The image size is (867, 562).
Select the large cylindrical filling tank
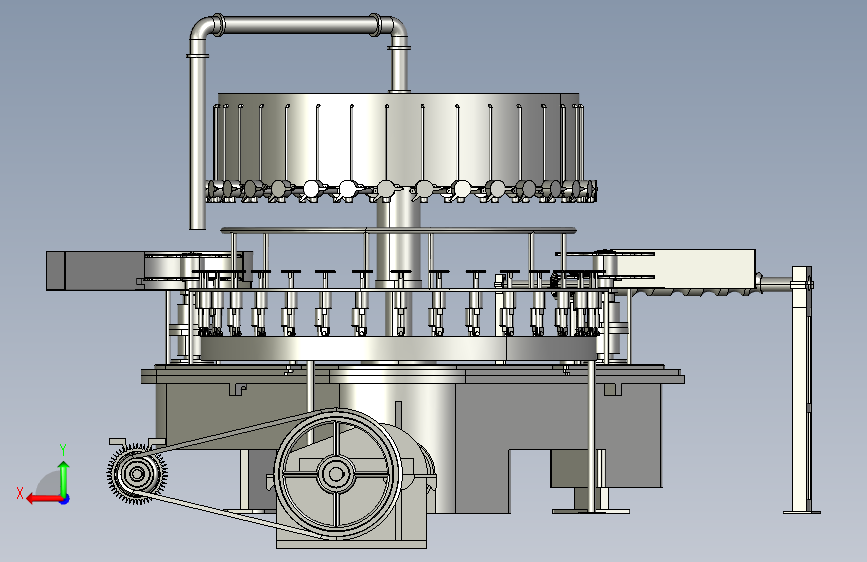(x=398, y=140)
